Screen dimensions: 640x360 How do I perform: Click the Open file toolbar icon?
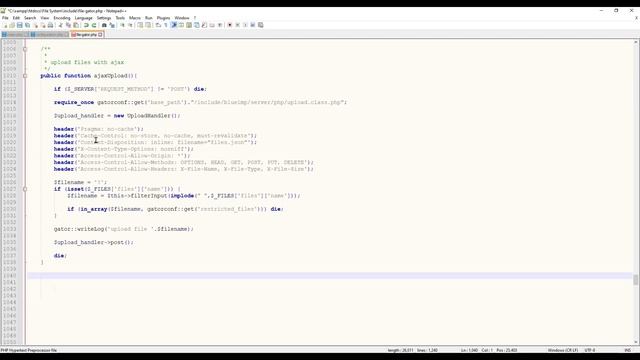pyautogui.click(x=12, y=25)
